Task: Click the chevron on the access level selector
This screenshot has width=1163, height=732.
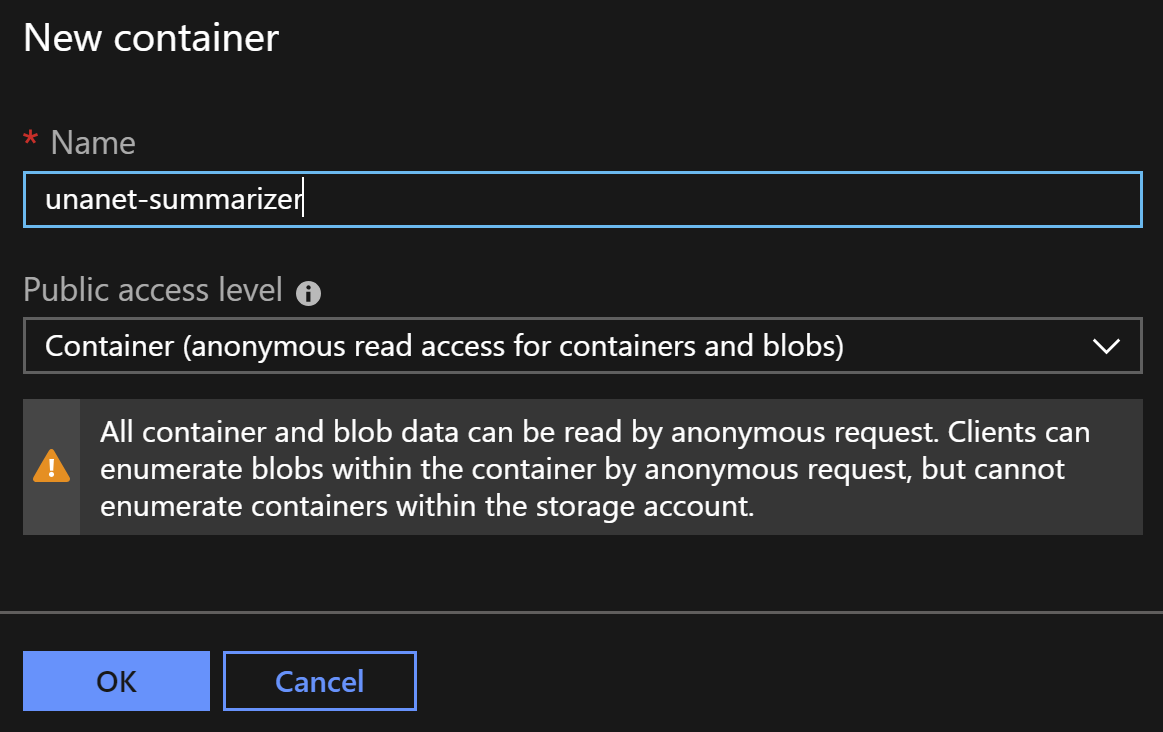Action: coord(1106,346)
